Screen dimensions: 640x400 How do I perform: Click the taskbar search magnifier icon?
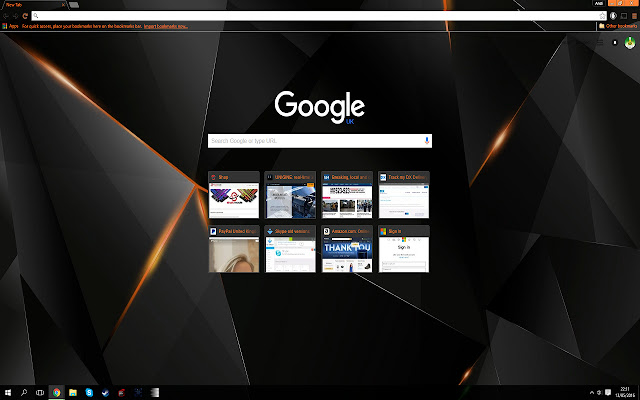(x=24, y=393)
